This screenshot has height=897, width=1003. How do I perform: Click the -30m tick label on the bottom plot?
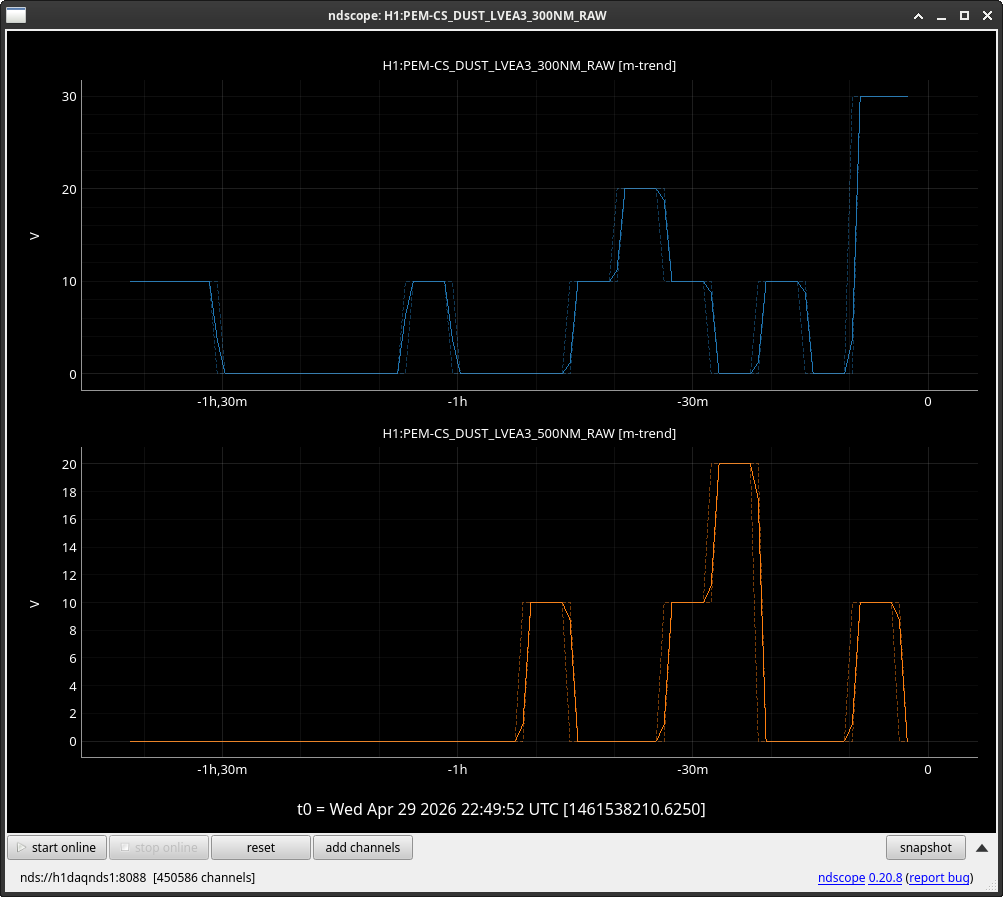point(693,770)
